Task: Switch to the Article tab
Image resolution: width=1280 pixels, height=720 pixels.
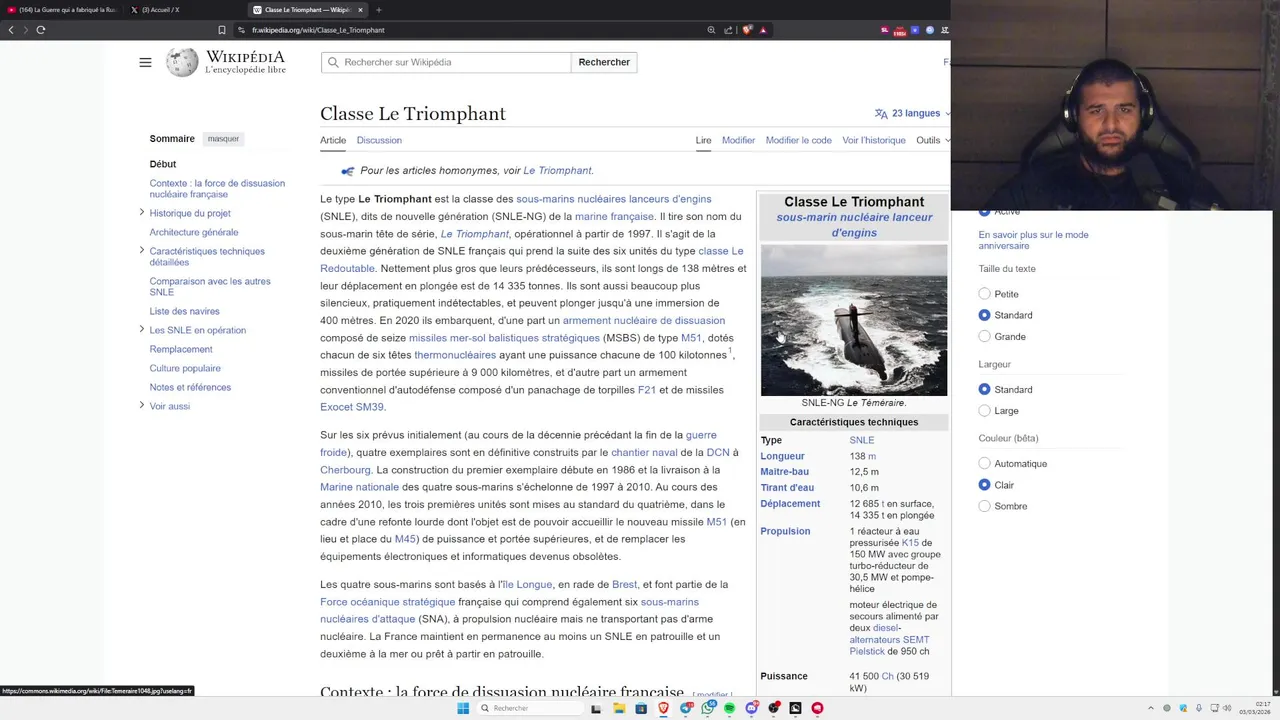Action: click(333, 140)
